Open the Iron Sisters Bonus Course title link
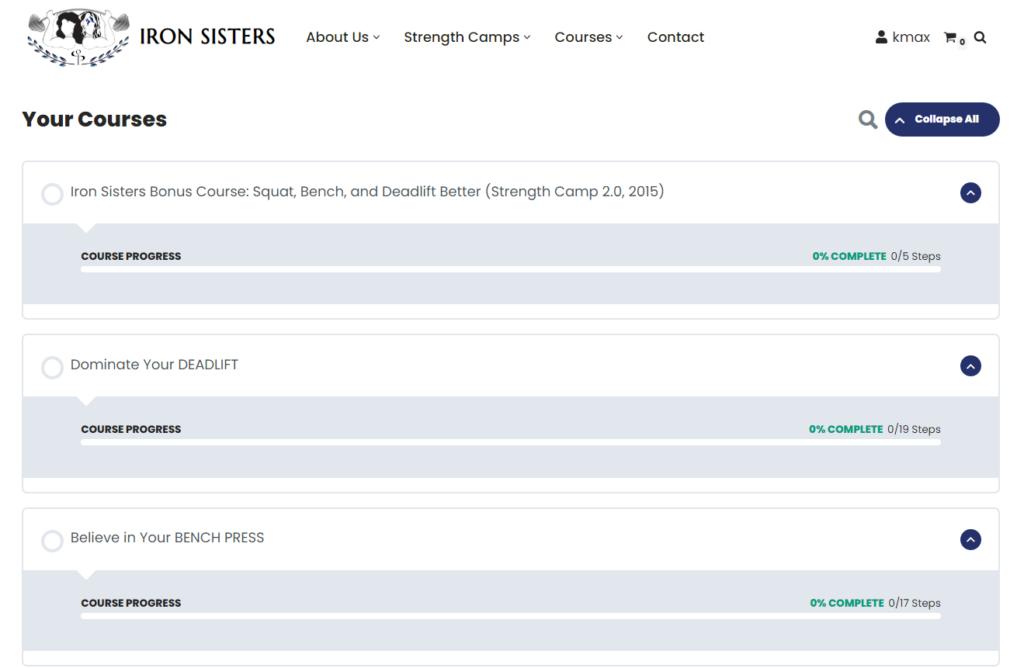The width and height of the screenshot is (1024, 668). 367,191
